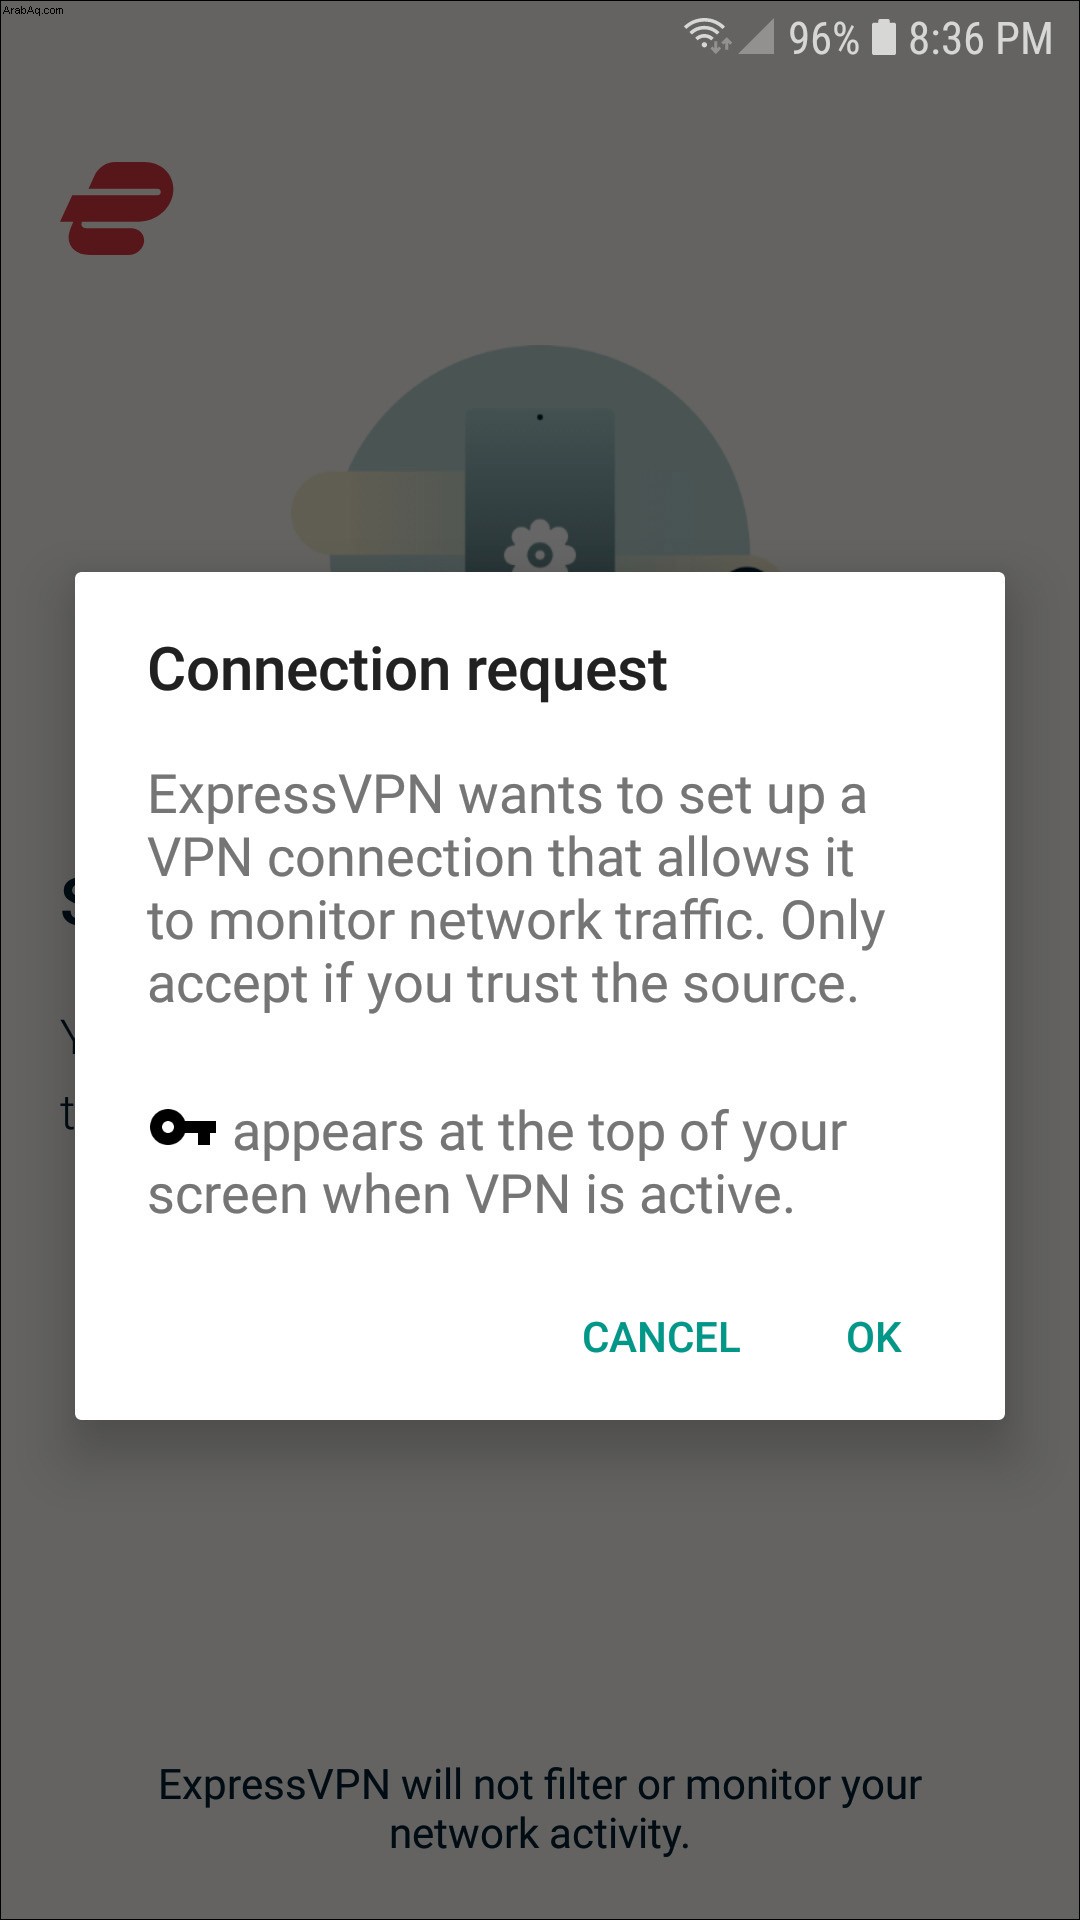1080x1920 pixels.
Task: Tap the Wi-Fi icon in status bar
Action: tap(706, 36)
